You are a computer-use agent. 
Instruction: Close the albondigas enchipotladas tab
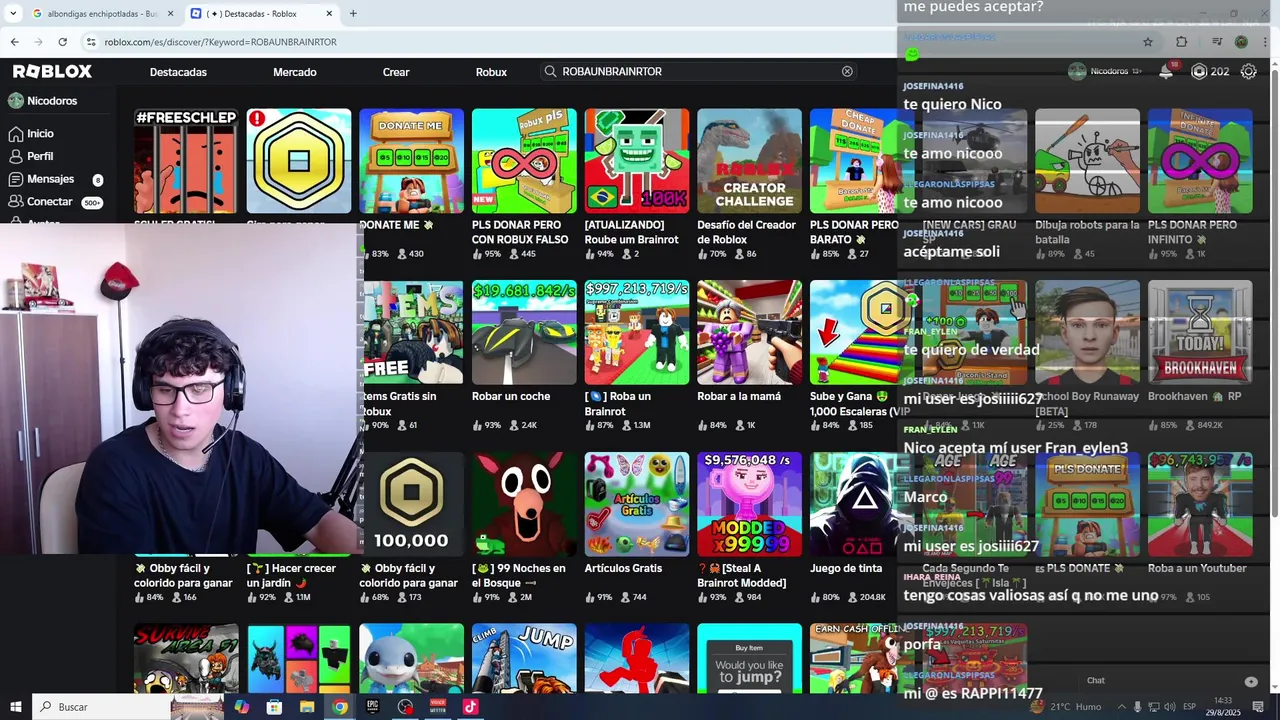point(170,14)
